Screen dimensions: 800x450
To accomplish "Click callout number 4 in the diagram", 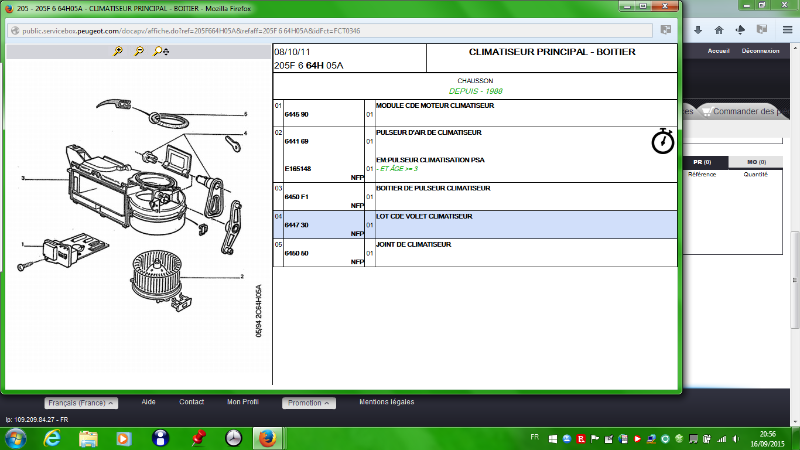I will pos(245,133).
